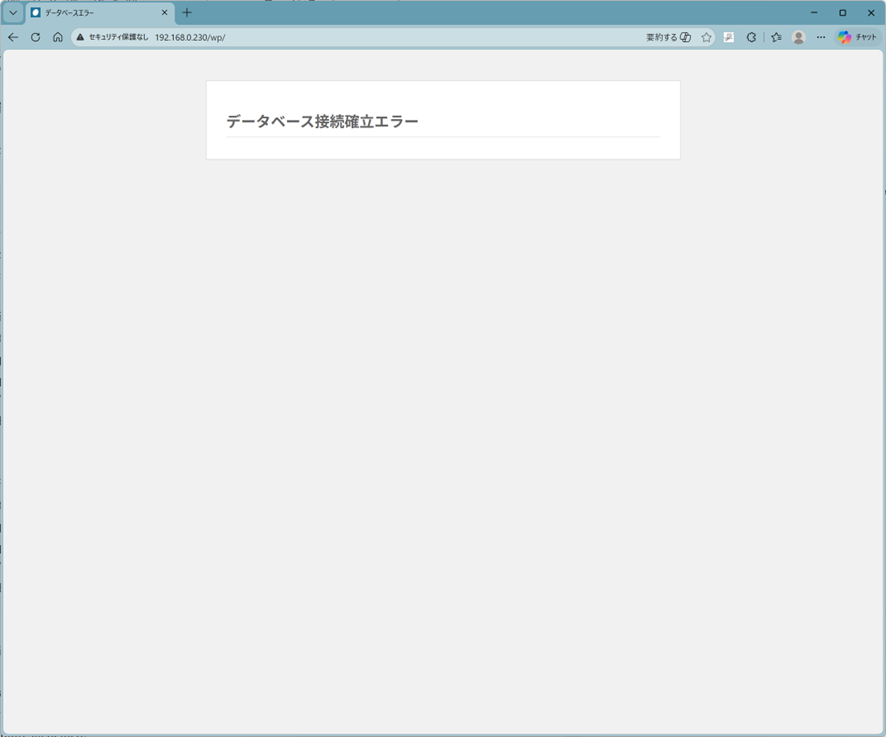The image size is (886, 737).
Task: Open the browser home page
Action: coord(57,37)
